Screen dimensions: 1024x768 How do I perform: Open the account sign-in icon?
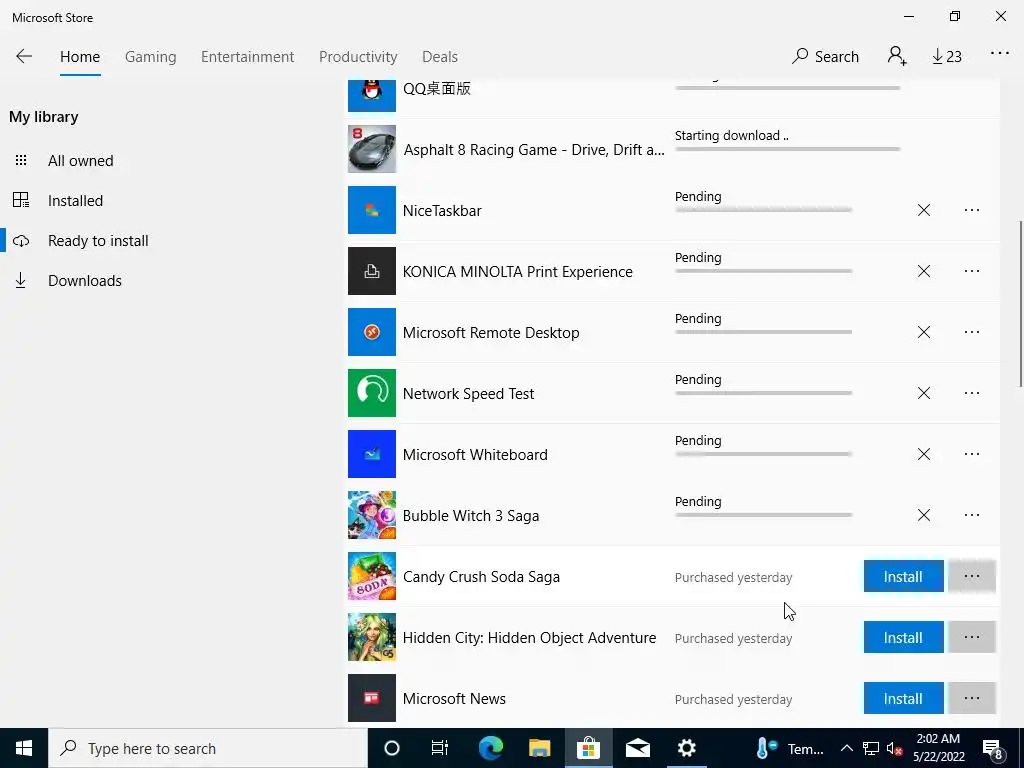(x=897, y=56)
